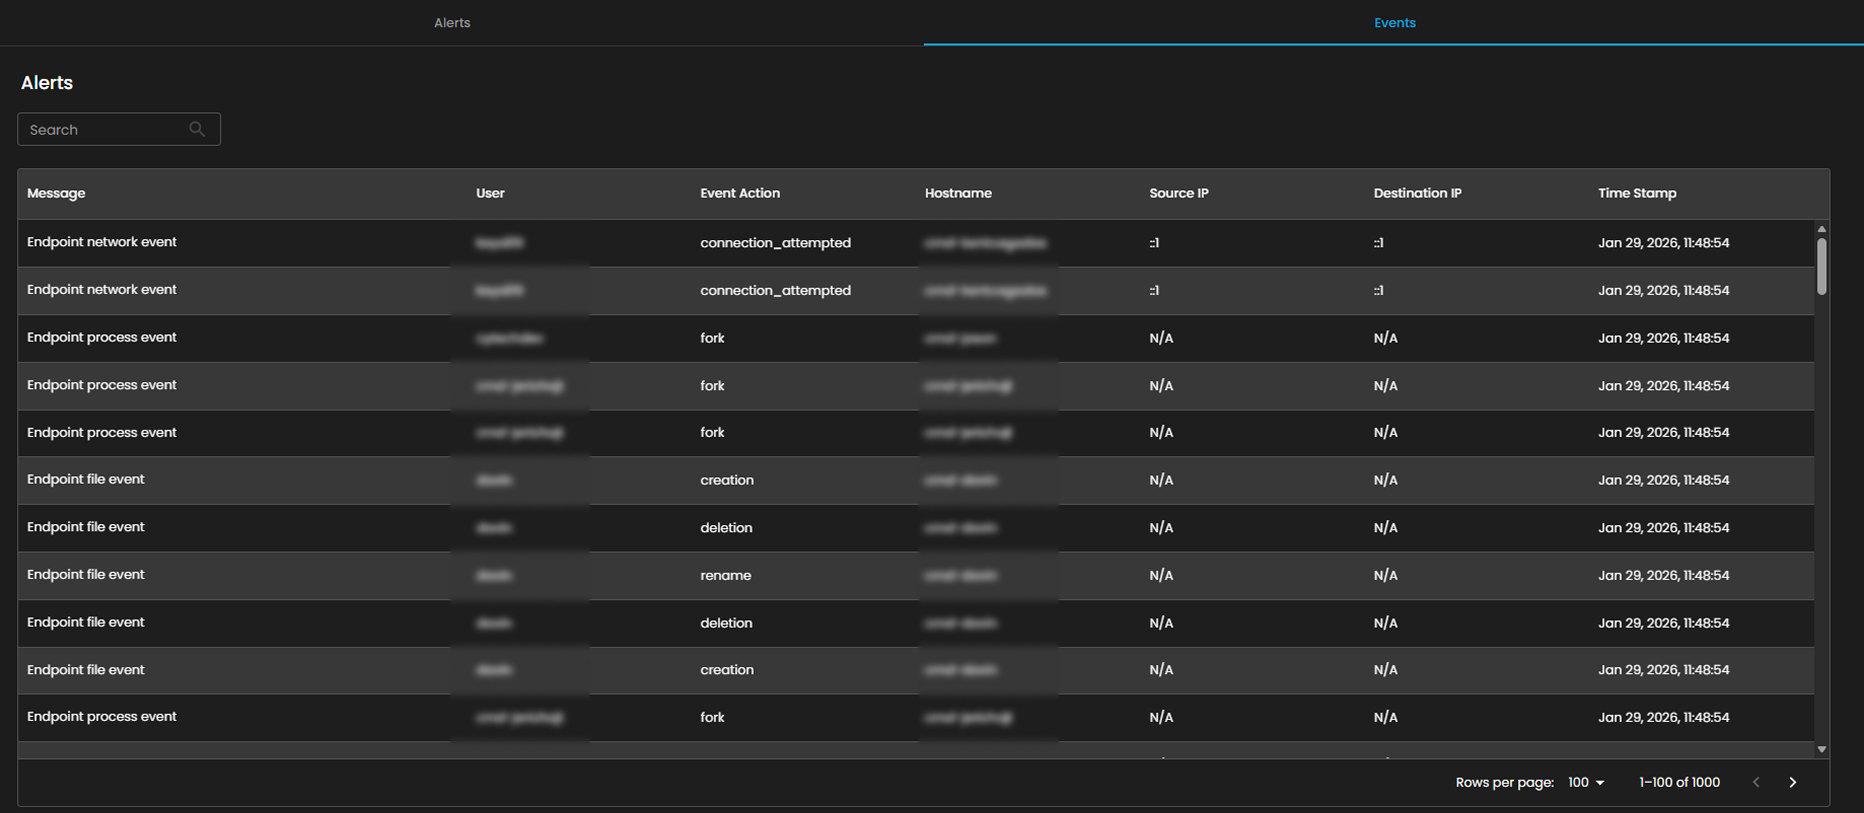The height and width of the screenshot is (813, 1864).
Task: Click the magnifier icon in the search box
Action: 197,129
